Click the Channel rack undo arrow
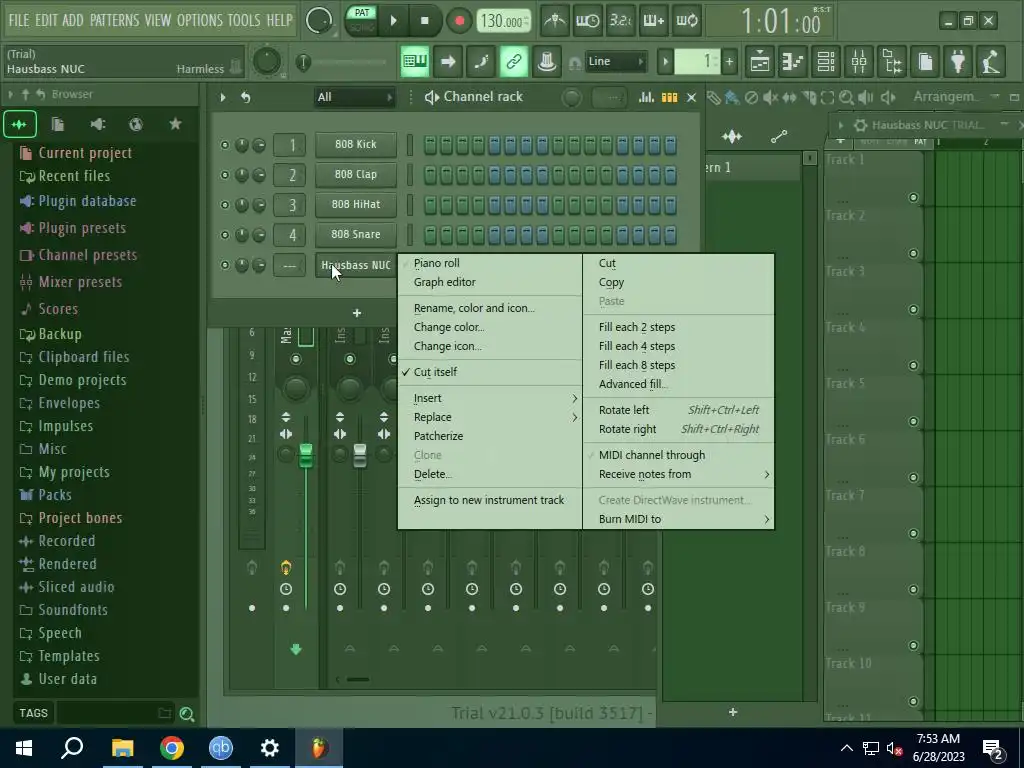The image size is (1024, 768). click(246, 97)
